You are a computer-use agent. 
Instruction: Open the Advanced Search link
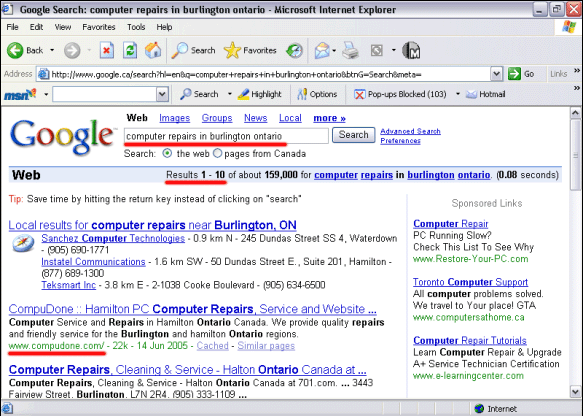point(410,131)
